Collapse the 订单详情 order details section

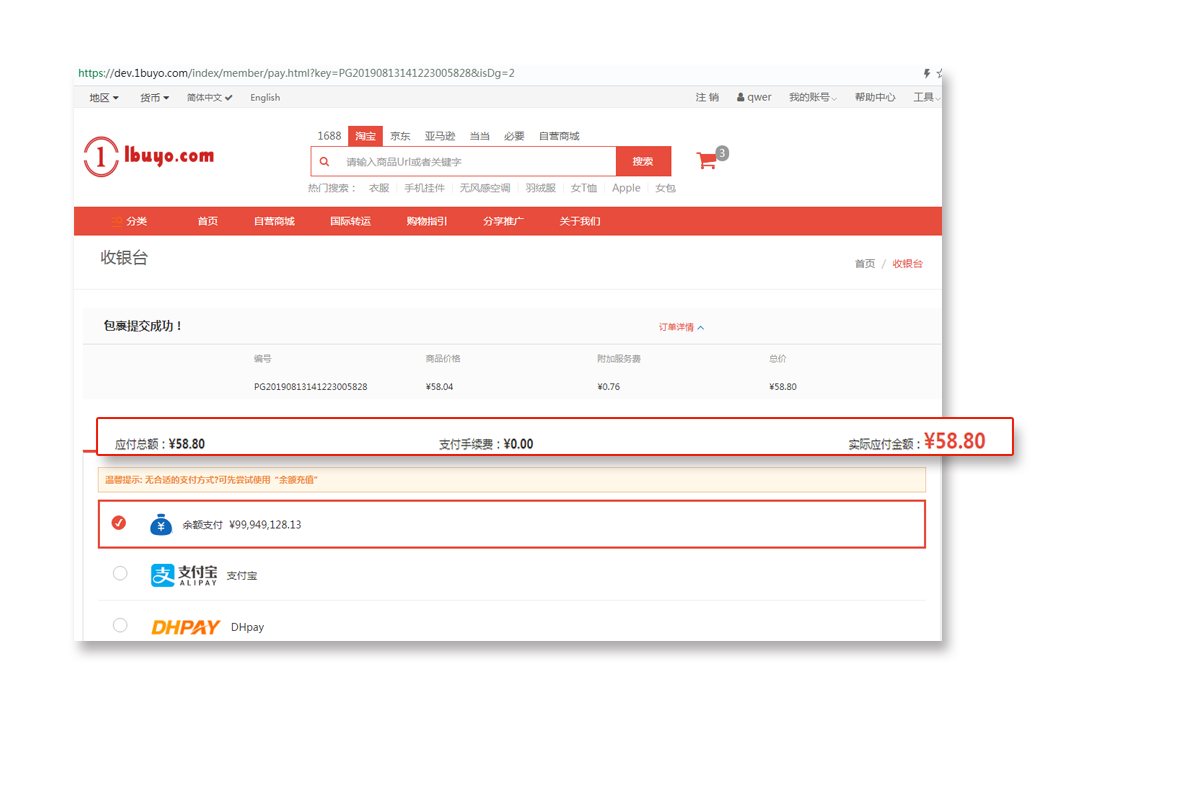click(681, 327)
